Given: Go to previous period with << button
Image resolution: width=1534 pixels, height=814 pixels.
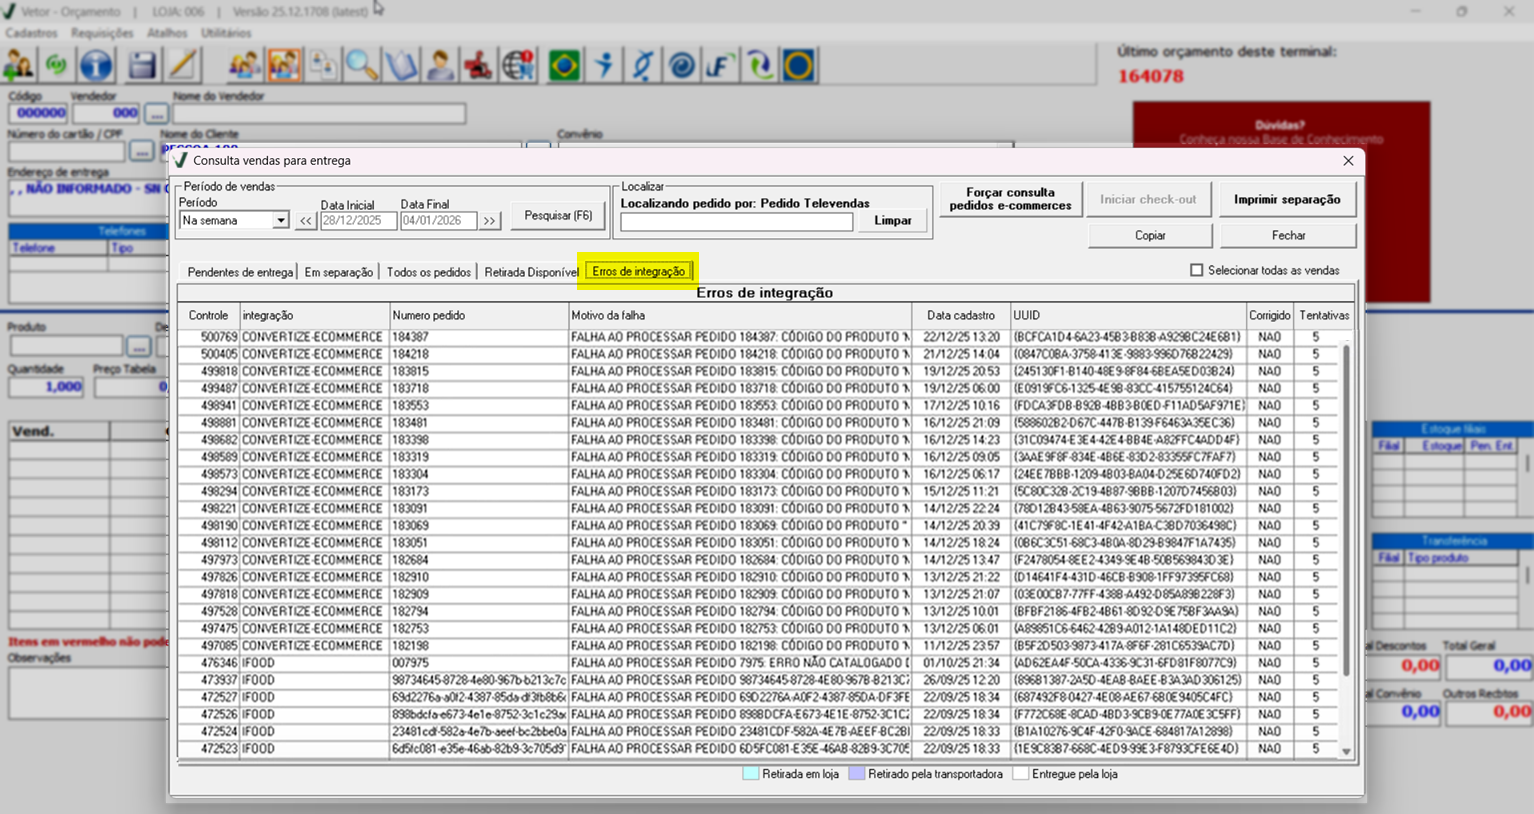Looking at the screenshot, I should (306, 221).
